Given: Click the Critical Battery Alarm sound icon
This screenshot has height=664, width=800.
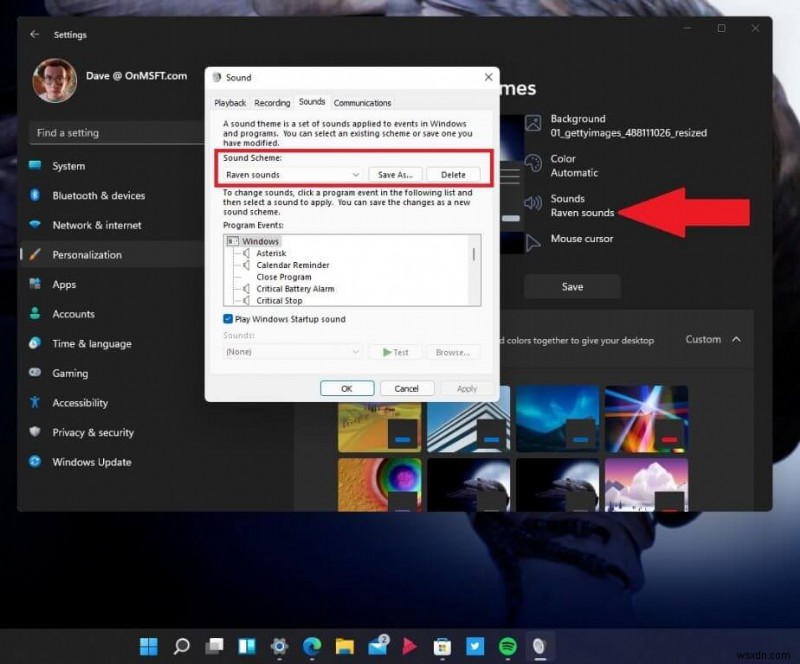Looking at the screenshot, I should [246, 287].
